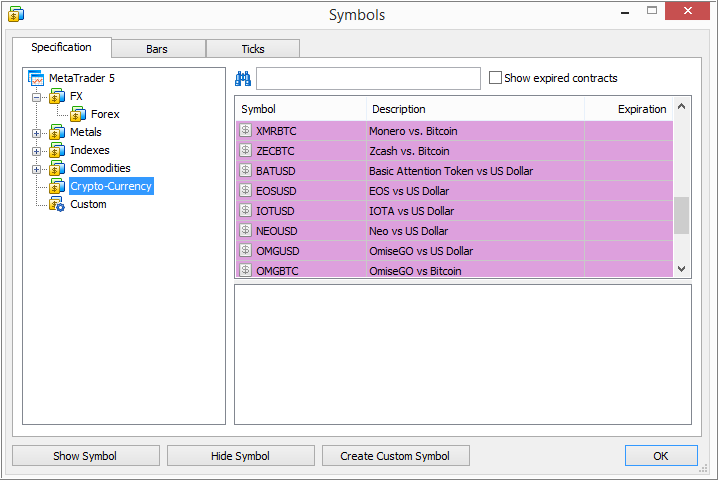Expand the Commodities tree node

coord(36,169)
